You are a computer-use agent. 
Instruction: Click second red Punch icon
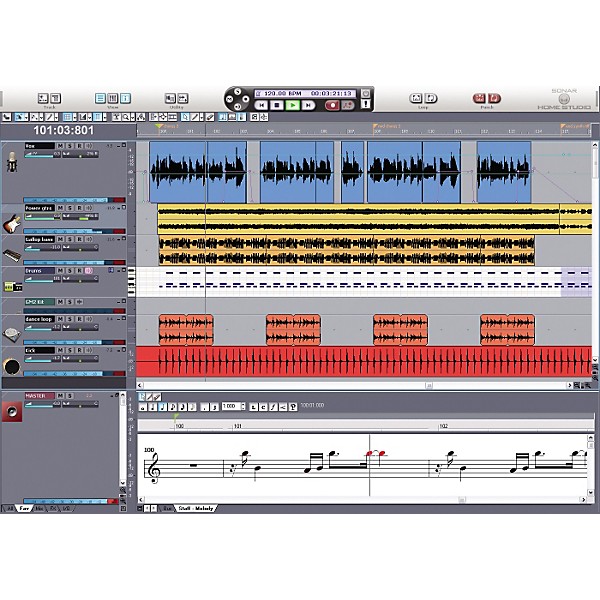(x=494, y=98)
